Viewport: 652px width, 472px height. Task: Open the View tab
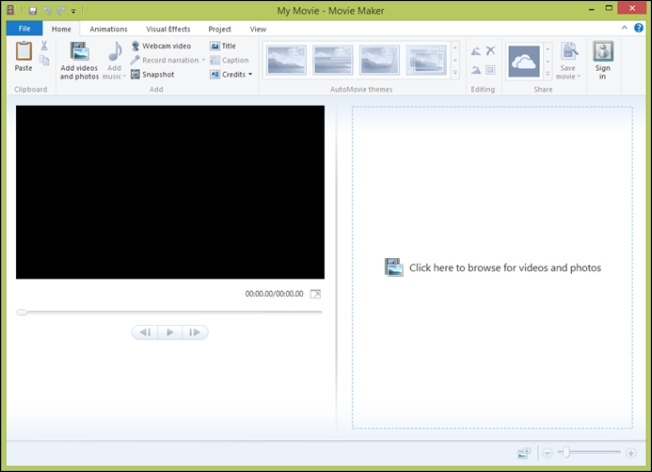click(x=258, y=29)
